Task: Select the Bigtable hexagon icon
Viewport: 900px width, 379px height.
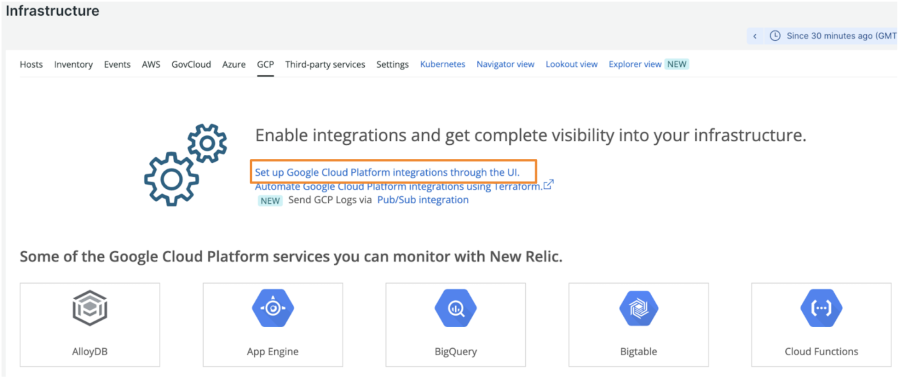Action: (x=638, y=309)
